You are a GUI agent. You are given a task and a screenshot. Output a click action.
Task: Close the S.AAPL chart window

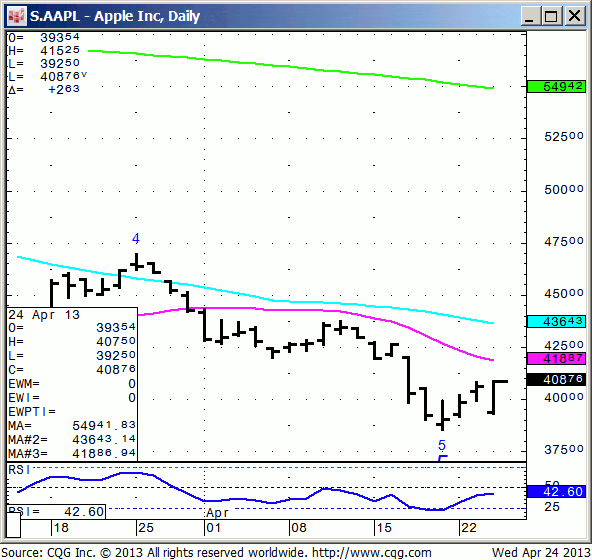pos(574,16)
